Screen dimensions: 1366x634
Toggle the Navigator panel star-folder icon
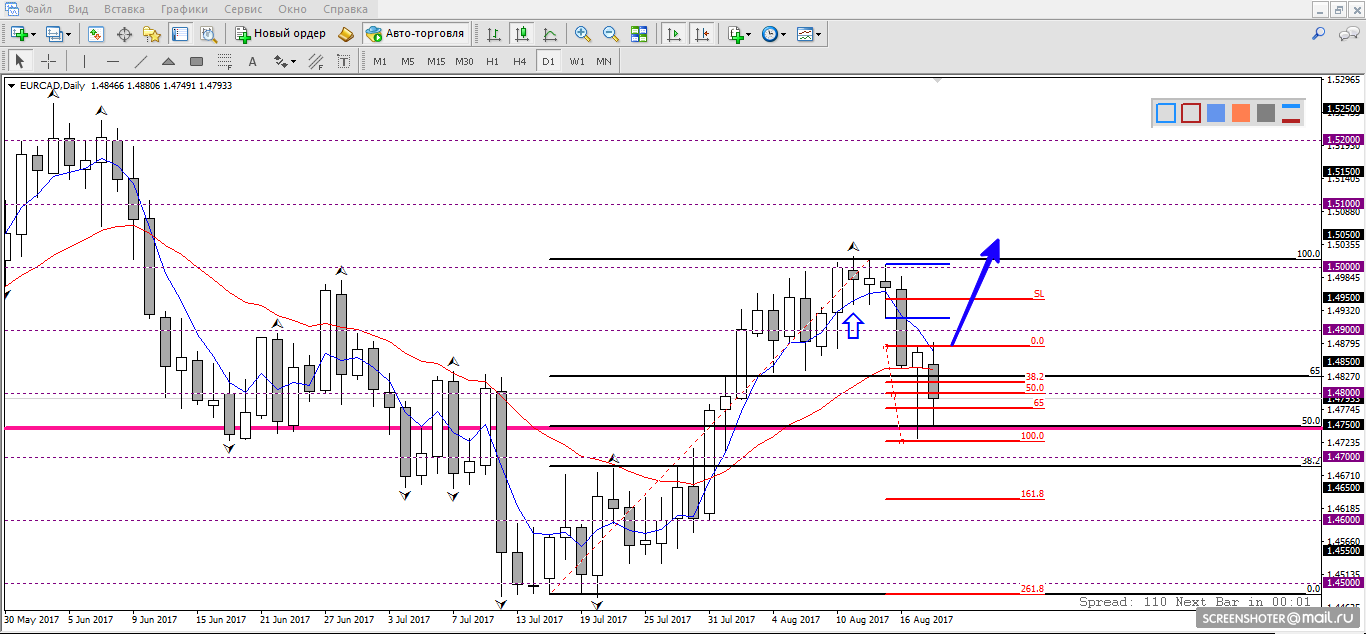pos(152,34)
